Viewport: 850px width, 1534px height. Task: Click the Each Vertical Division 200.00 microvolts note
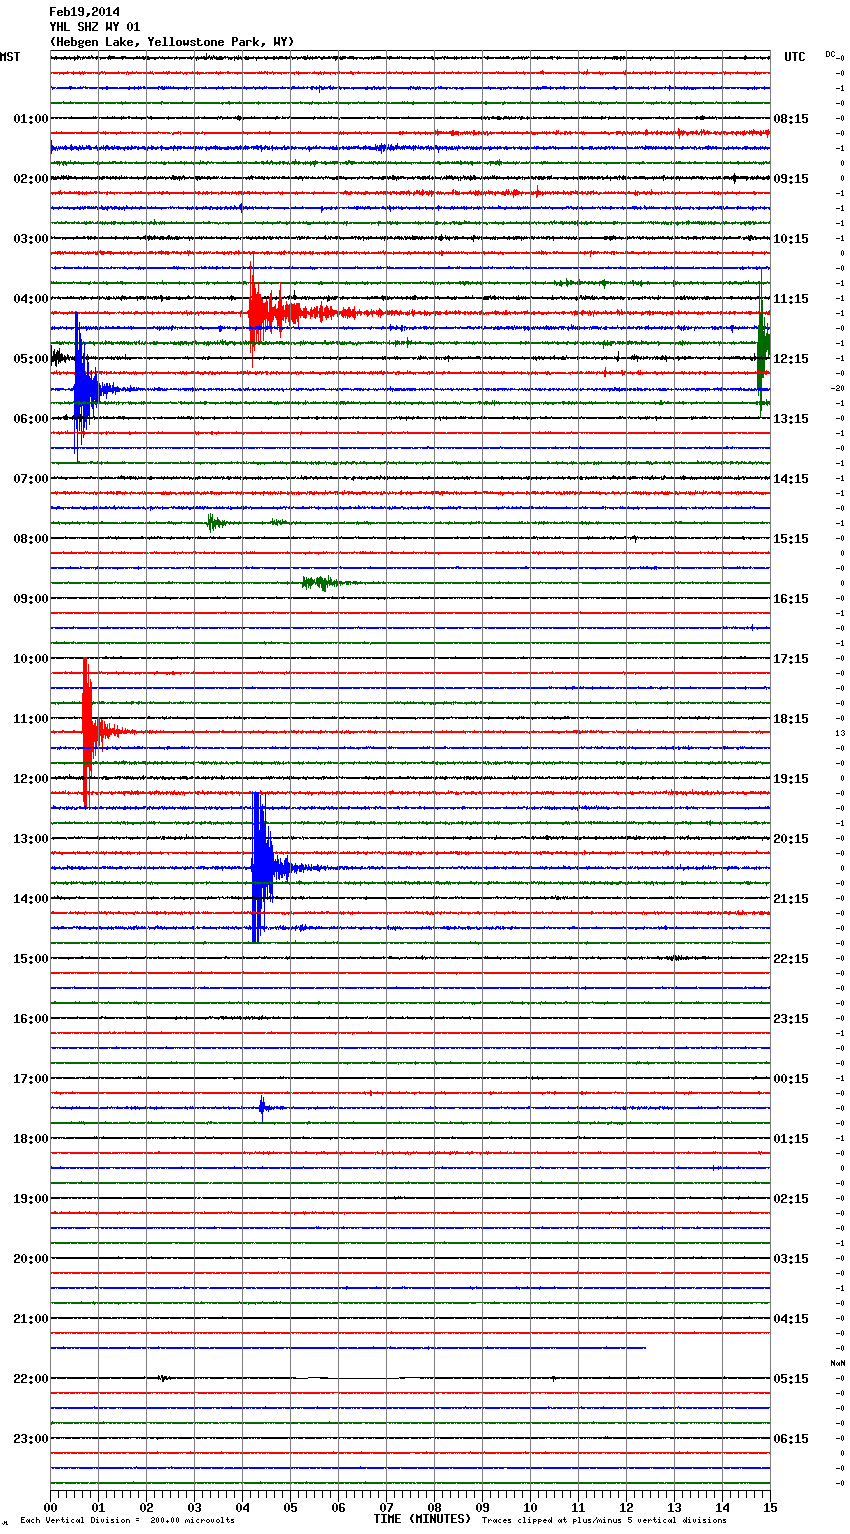[x=126, y=1521]
